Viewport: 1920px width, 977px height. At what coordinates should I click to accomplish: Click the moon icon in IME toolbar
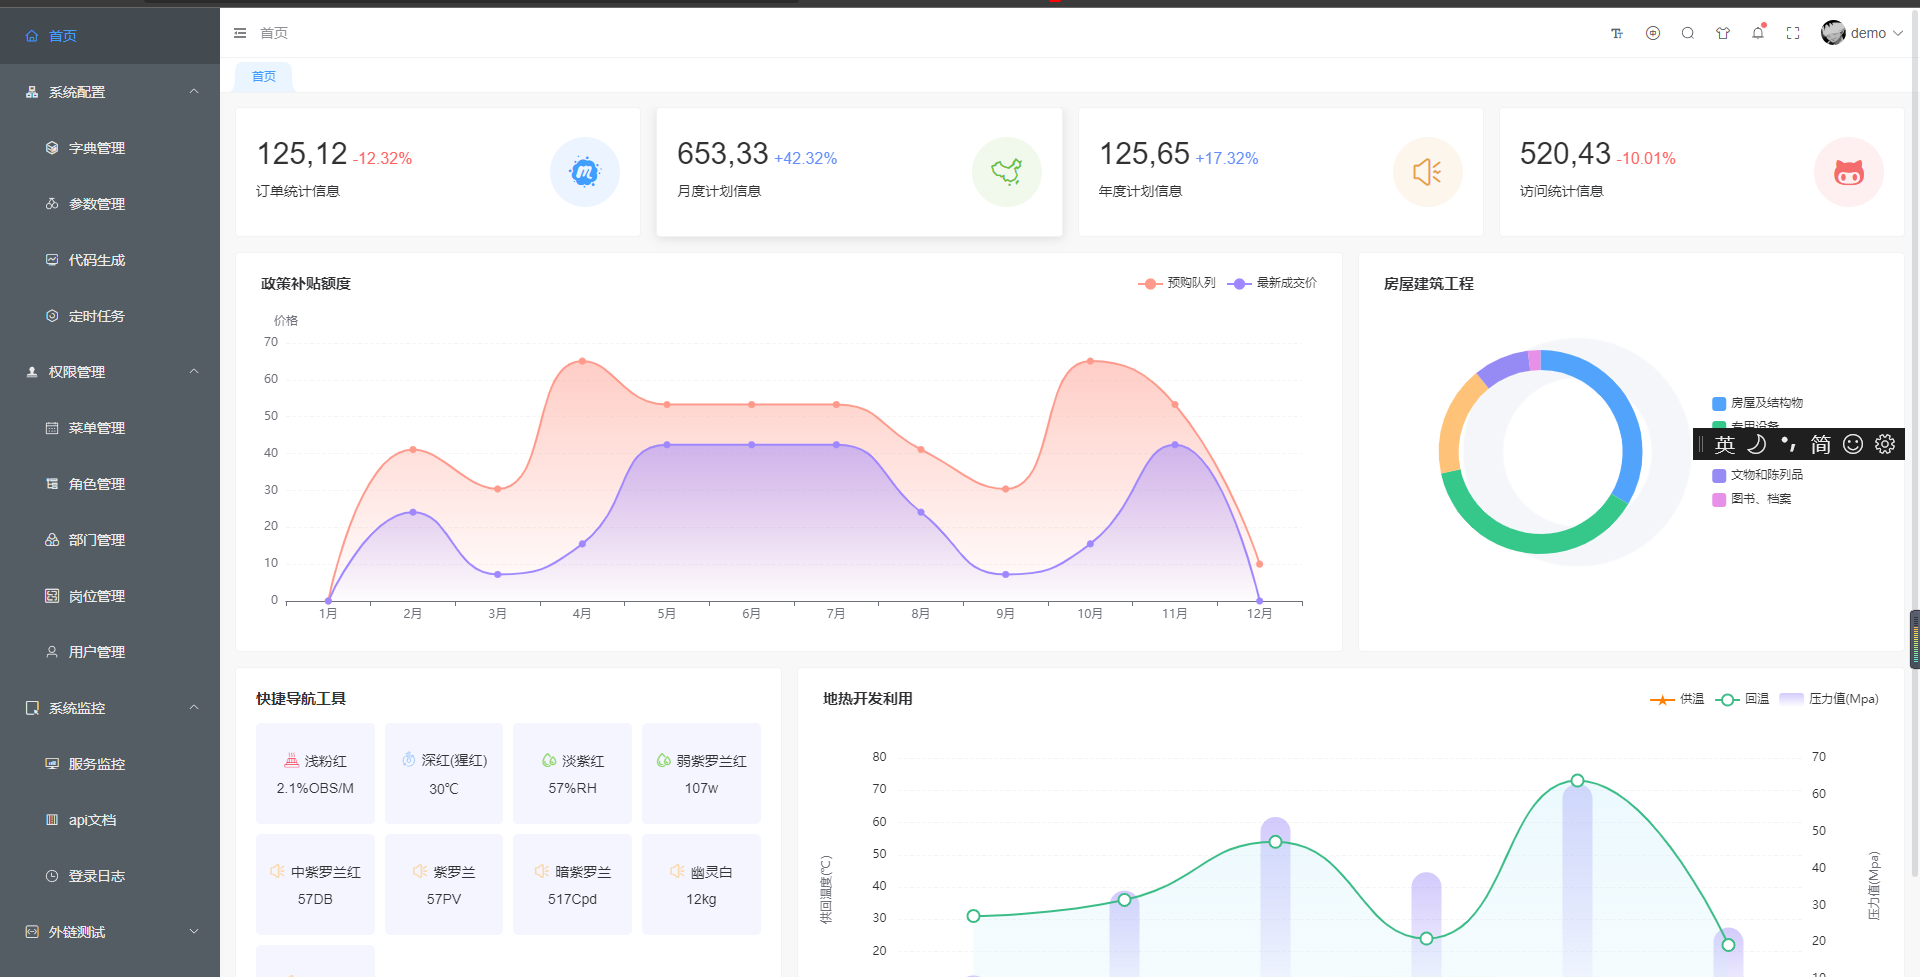click(1757, 444)
